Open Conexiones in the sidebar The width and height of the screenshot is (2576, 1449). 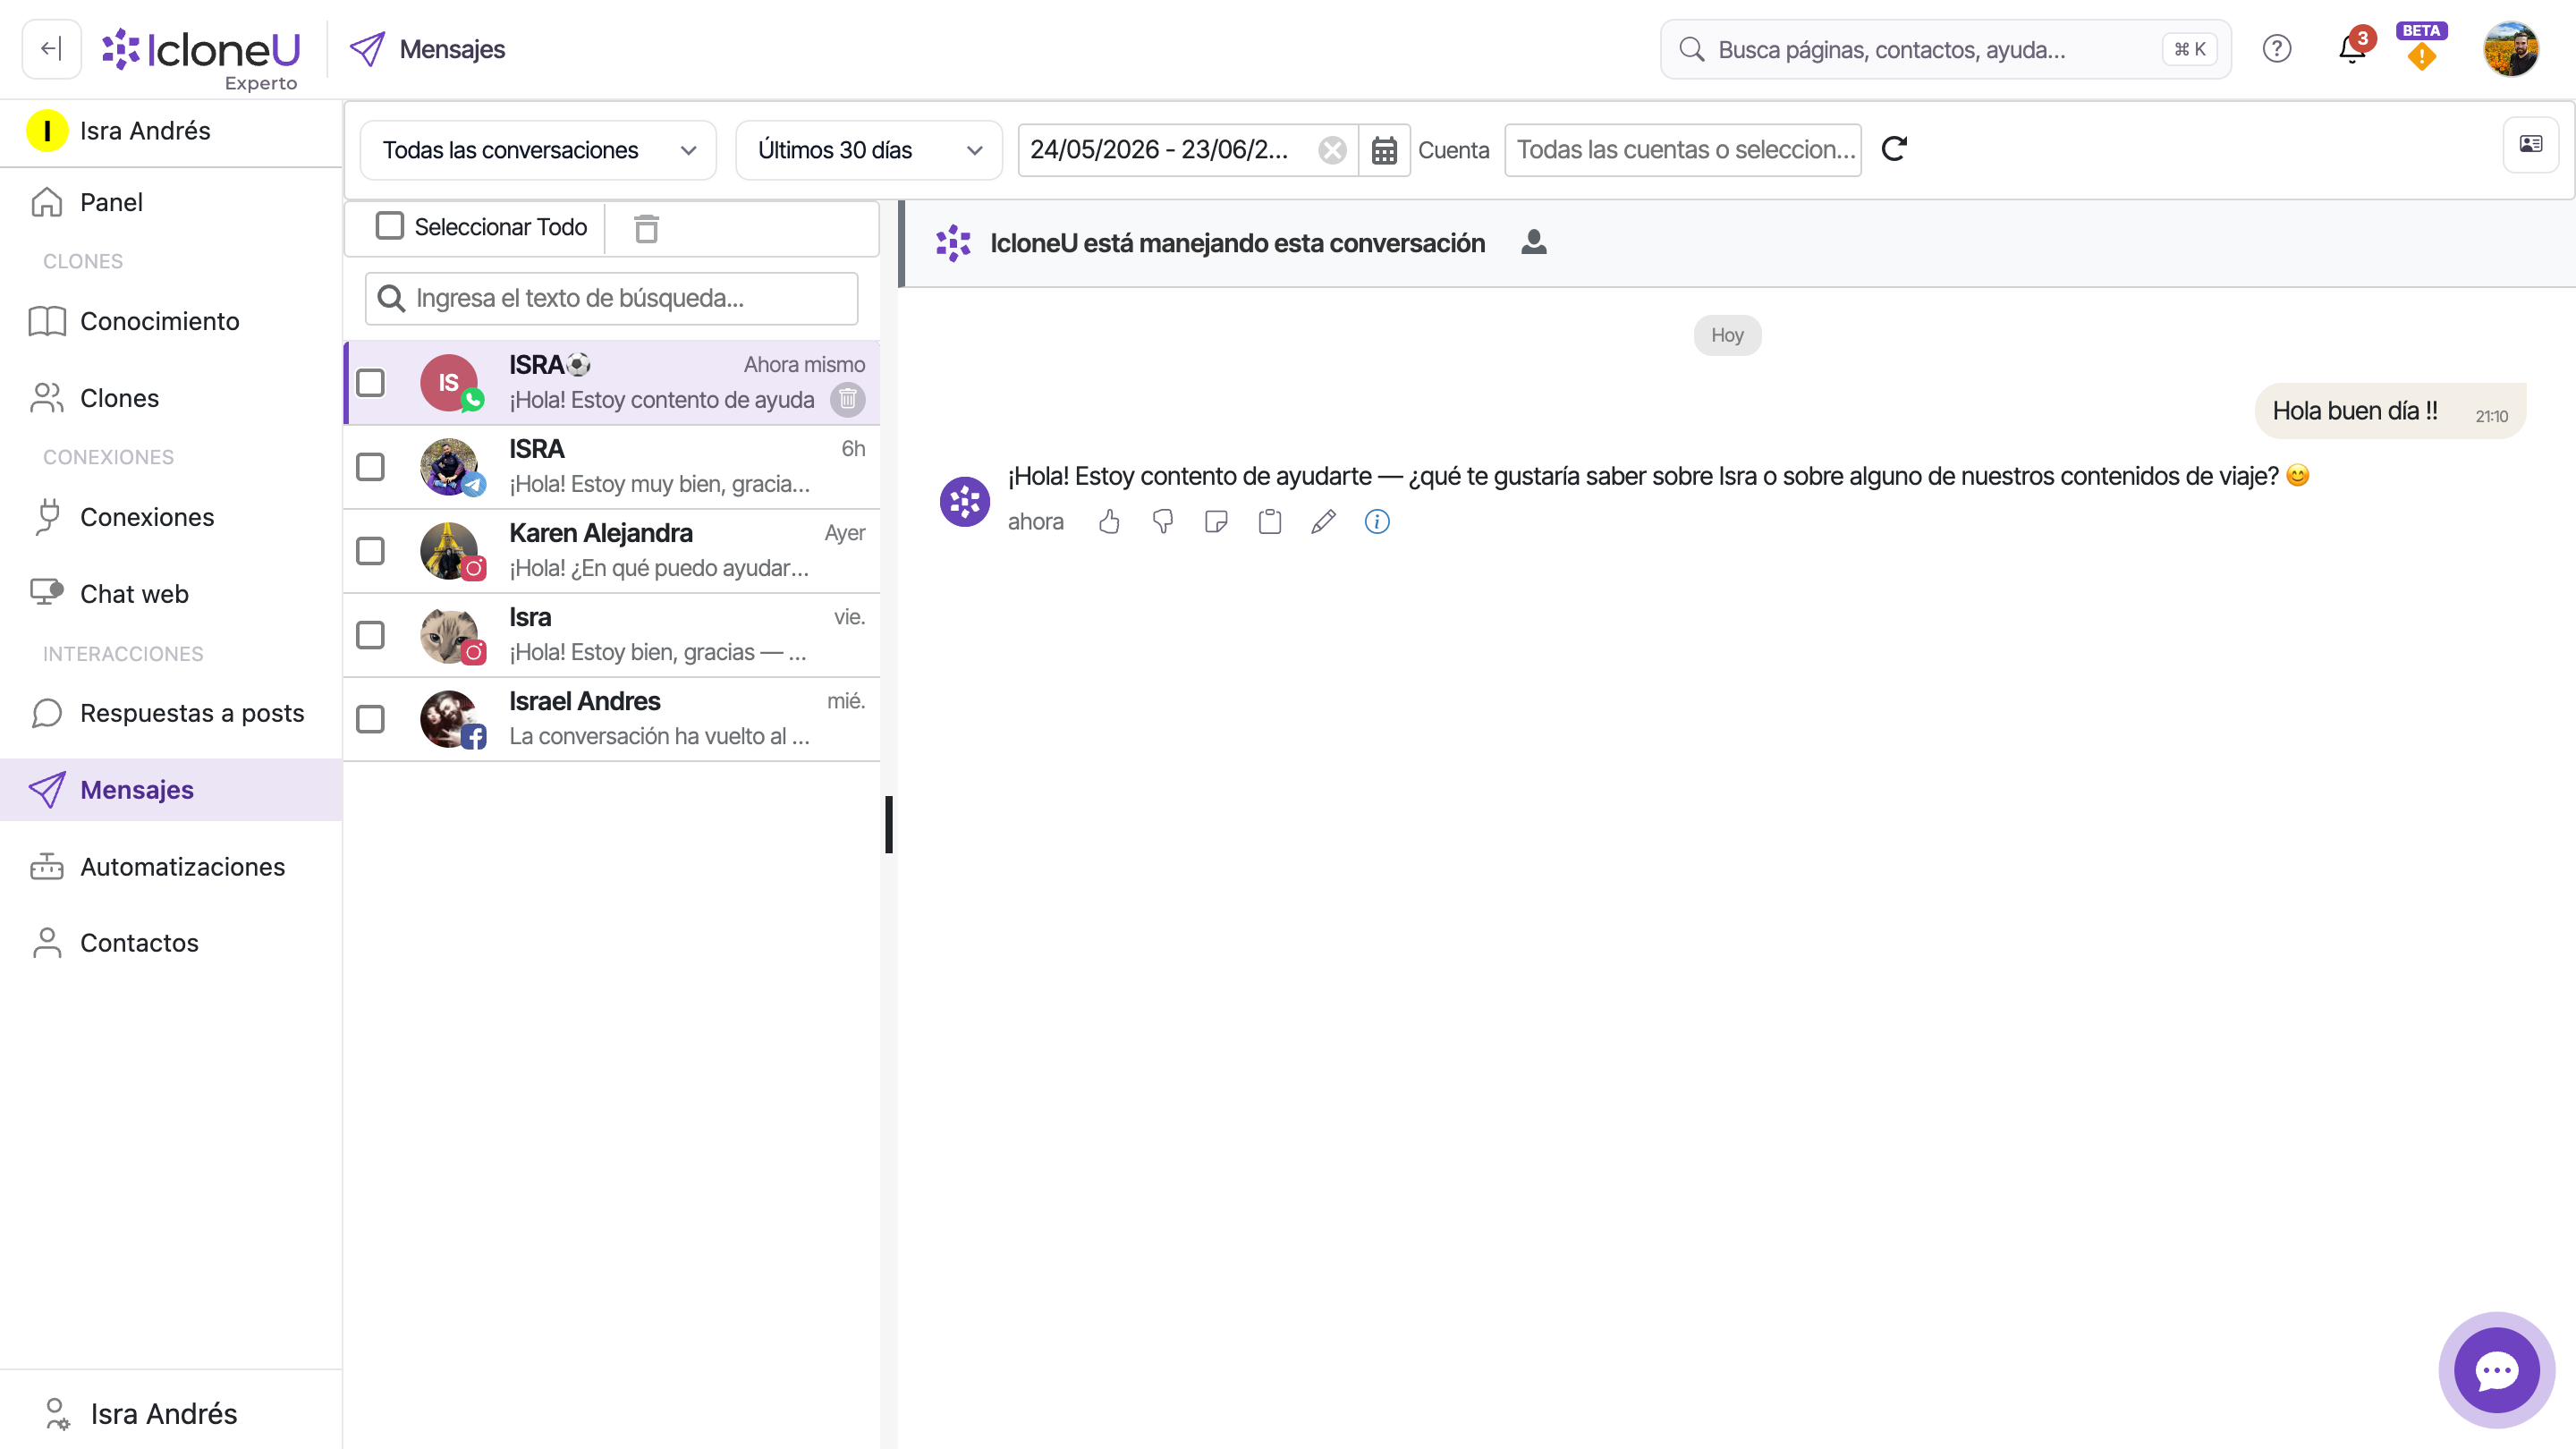pos(171,517)
